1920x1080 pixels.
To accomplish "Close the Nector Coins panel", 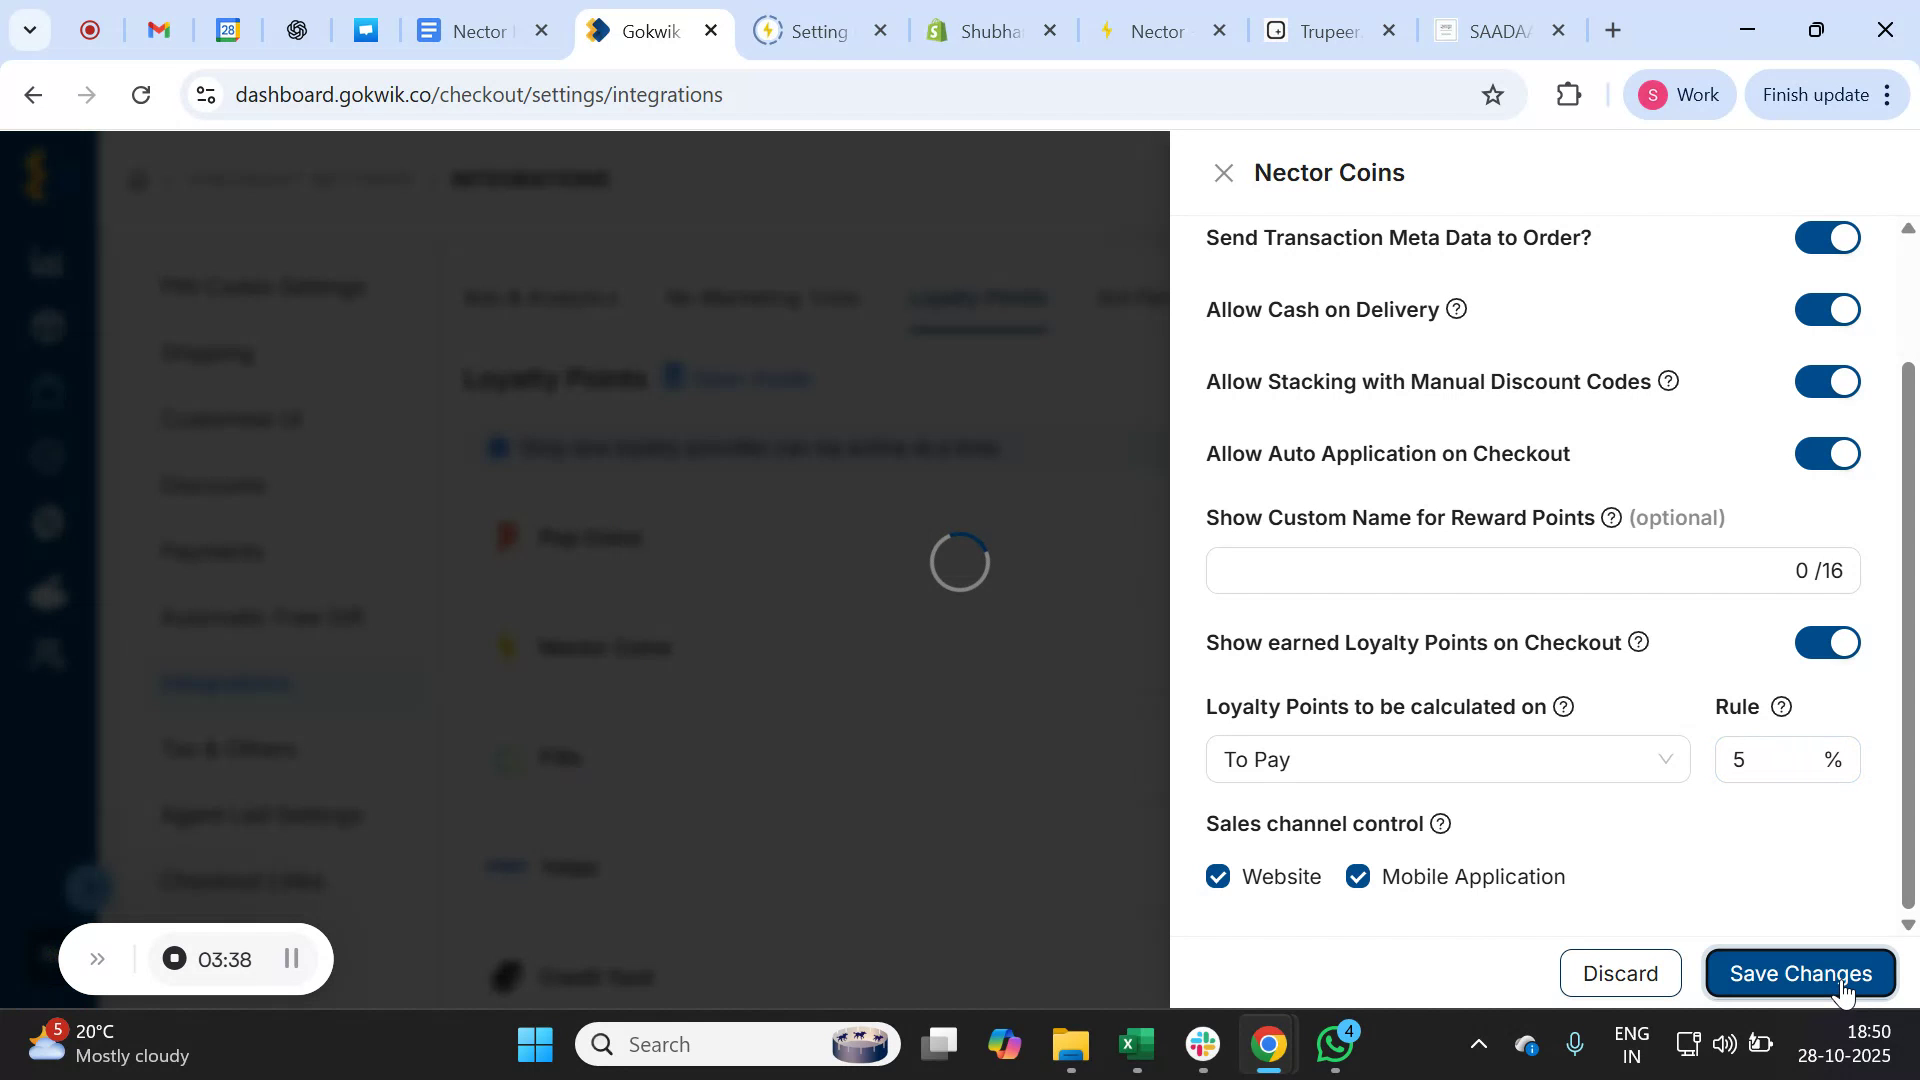I will click(x=1224, y=172).
